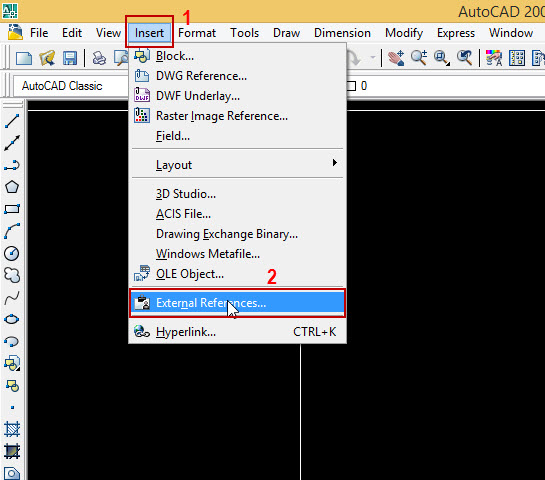Open the Dimension menu
Image resolution: width=545 pixels, height=480 pixels.
coord(342,33)
